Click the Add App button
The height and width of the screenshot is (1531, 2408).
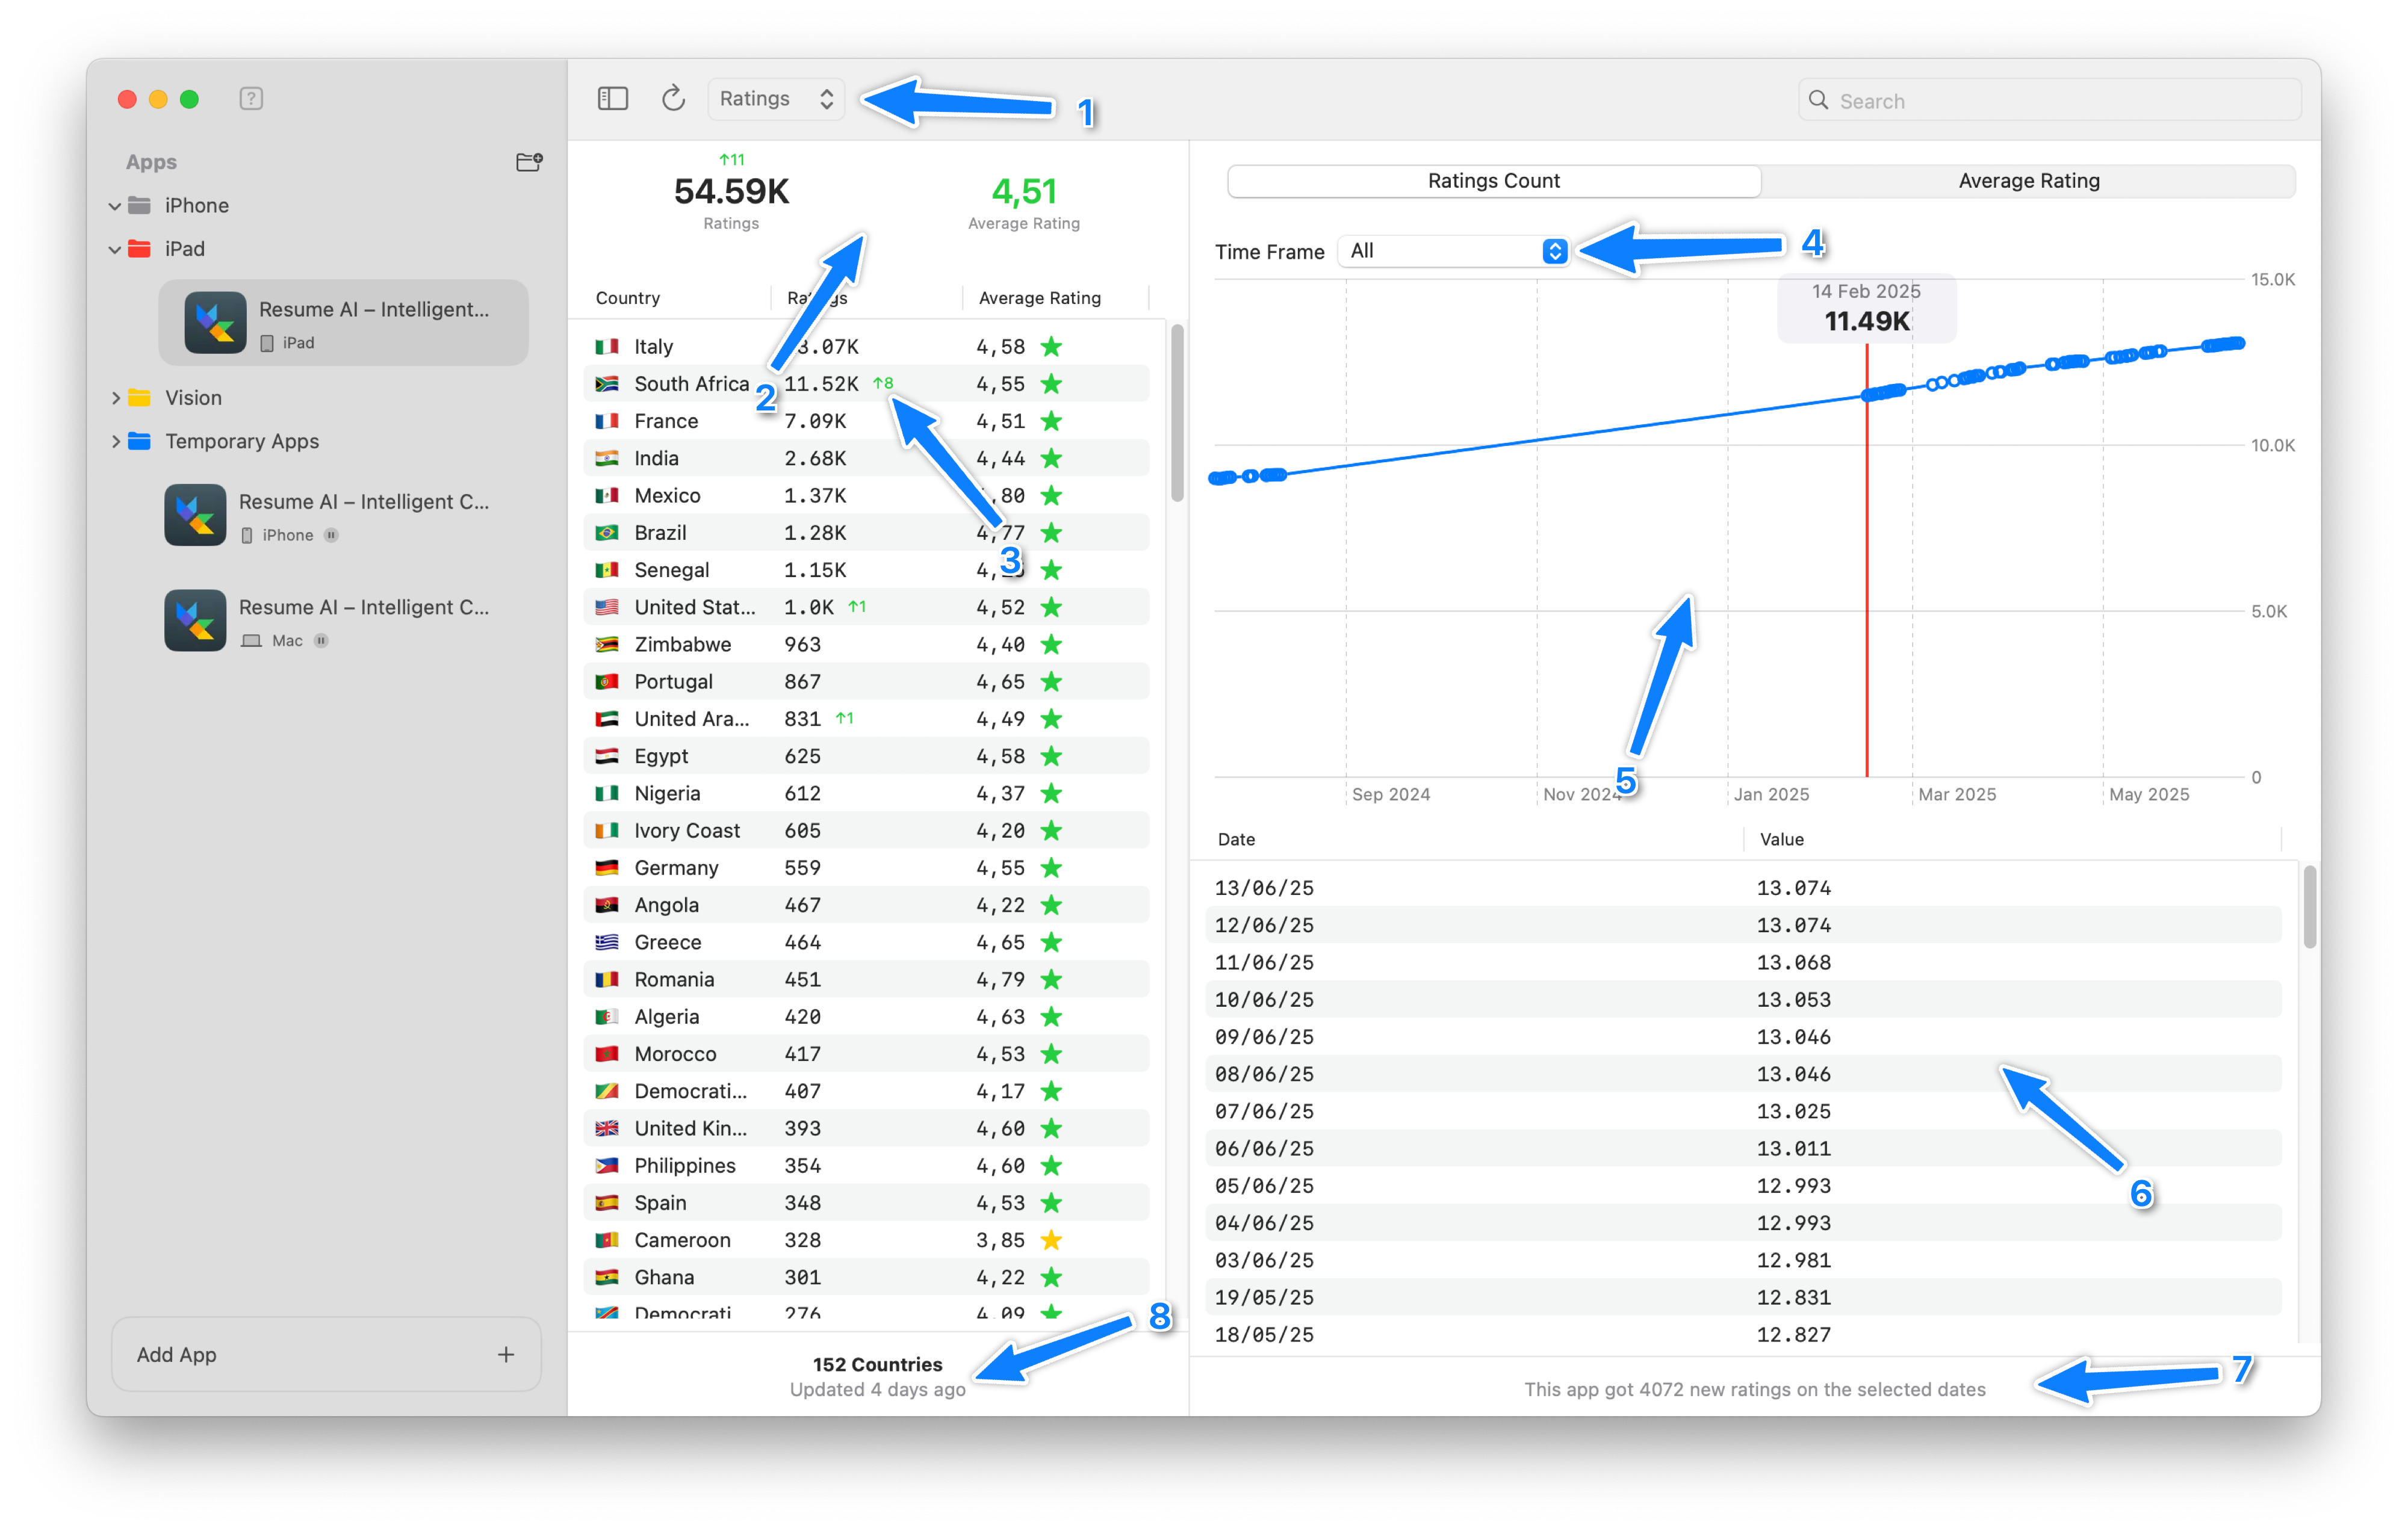[326, 1354]
